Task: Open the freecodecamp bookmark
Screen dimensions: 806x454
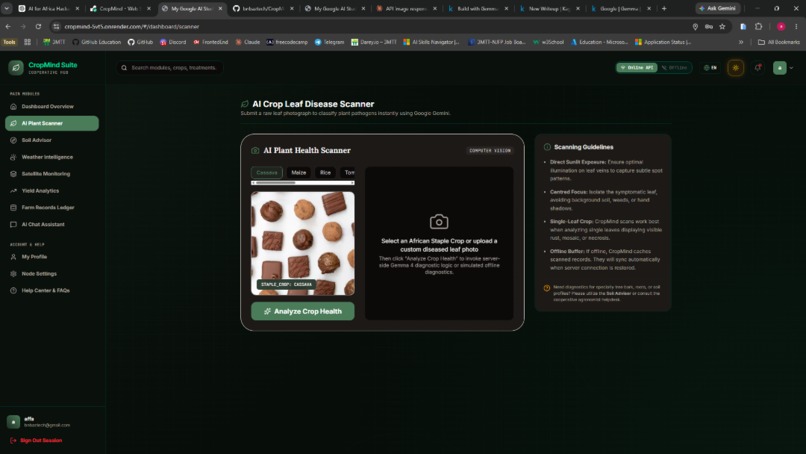Action: point(287,42)
